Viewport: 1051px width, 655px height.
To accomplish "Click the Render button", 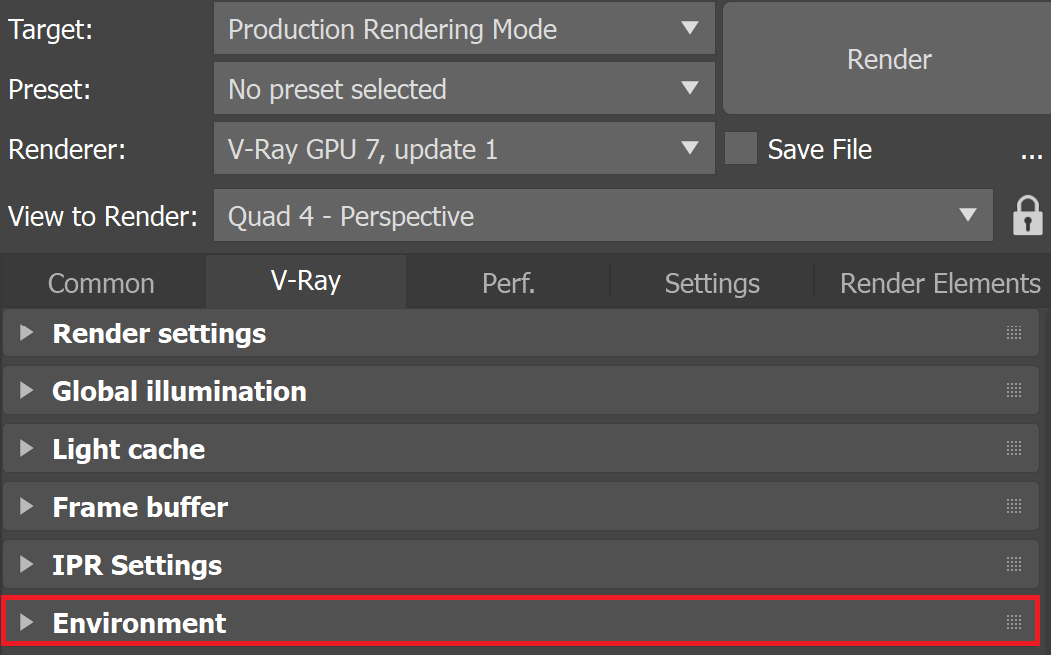I will click(889, 59).
